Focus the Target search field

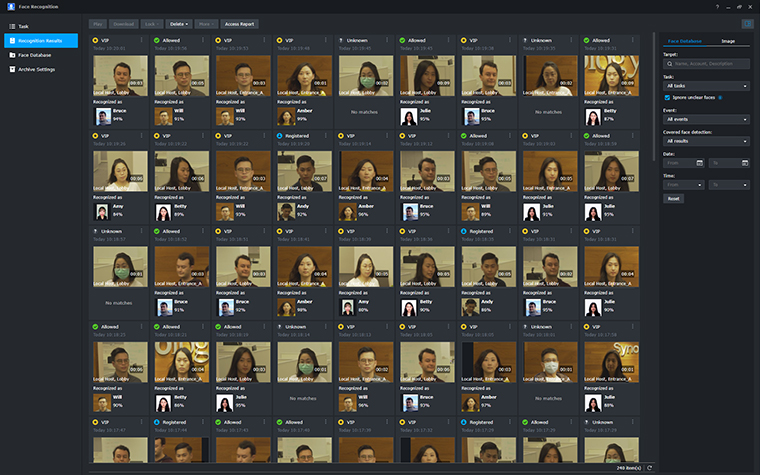tap(706, 63)
